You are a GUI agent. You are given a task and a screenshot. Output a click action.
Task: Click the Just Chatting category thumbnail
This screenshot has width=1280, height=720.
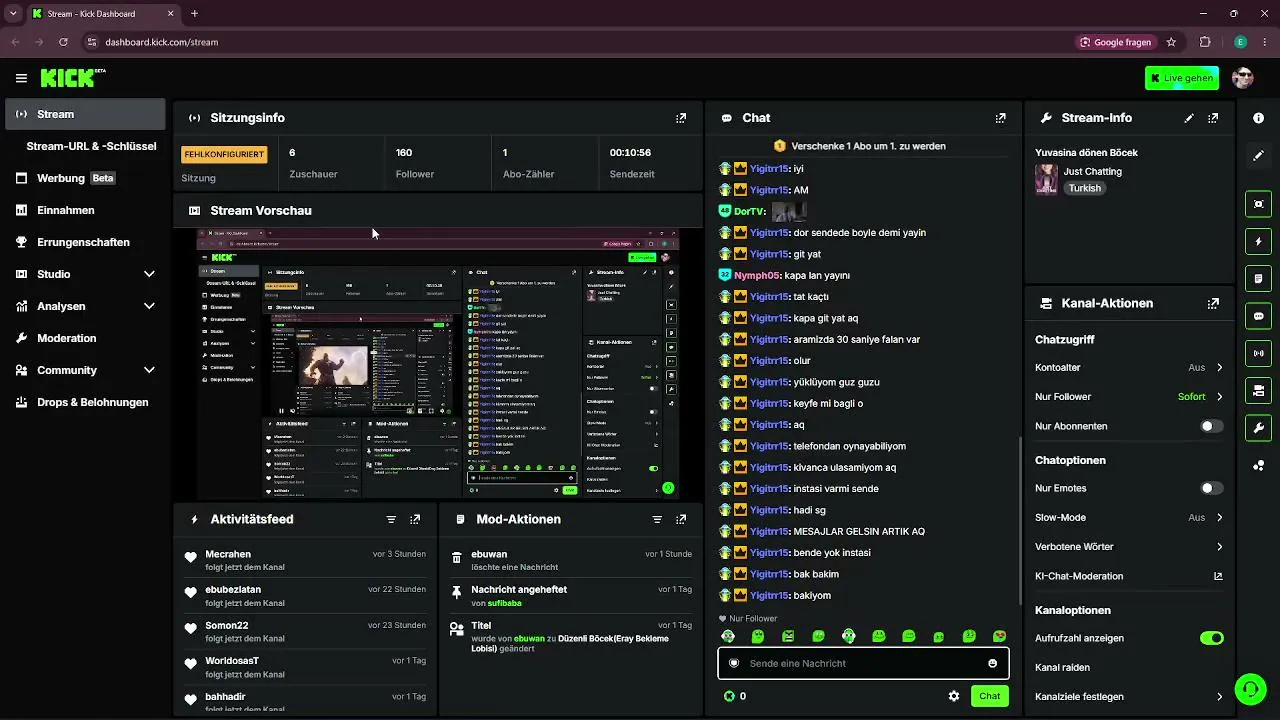(1046, 179)
